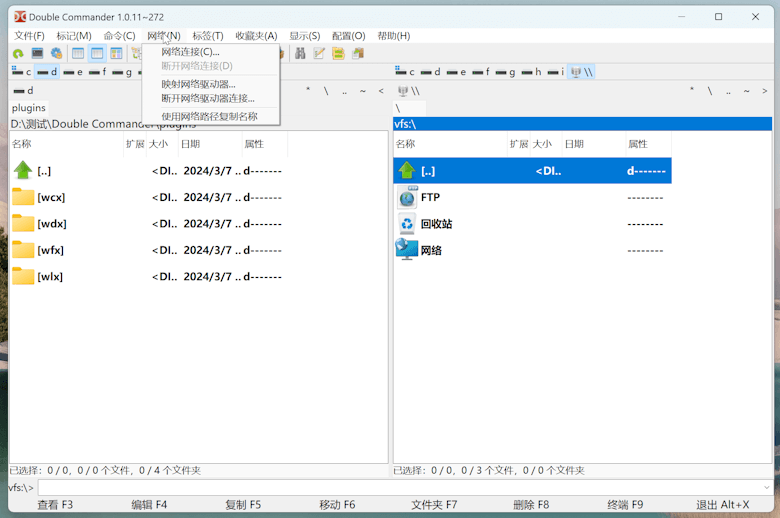Switch to the thumbnails view icon
This screenshot has height=518, width=780.
116,53
